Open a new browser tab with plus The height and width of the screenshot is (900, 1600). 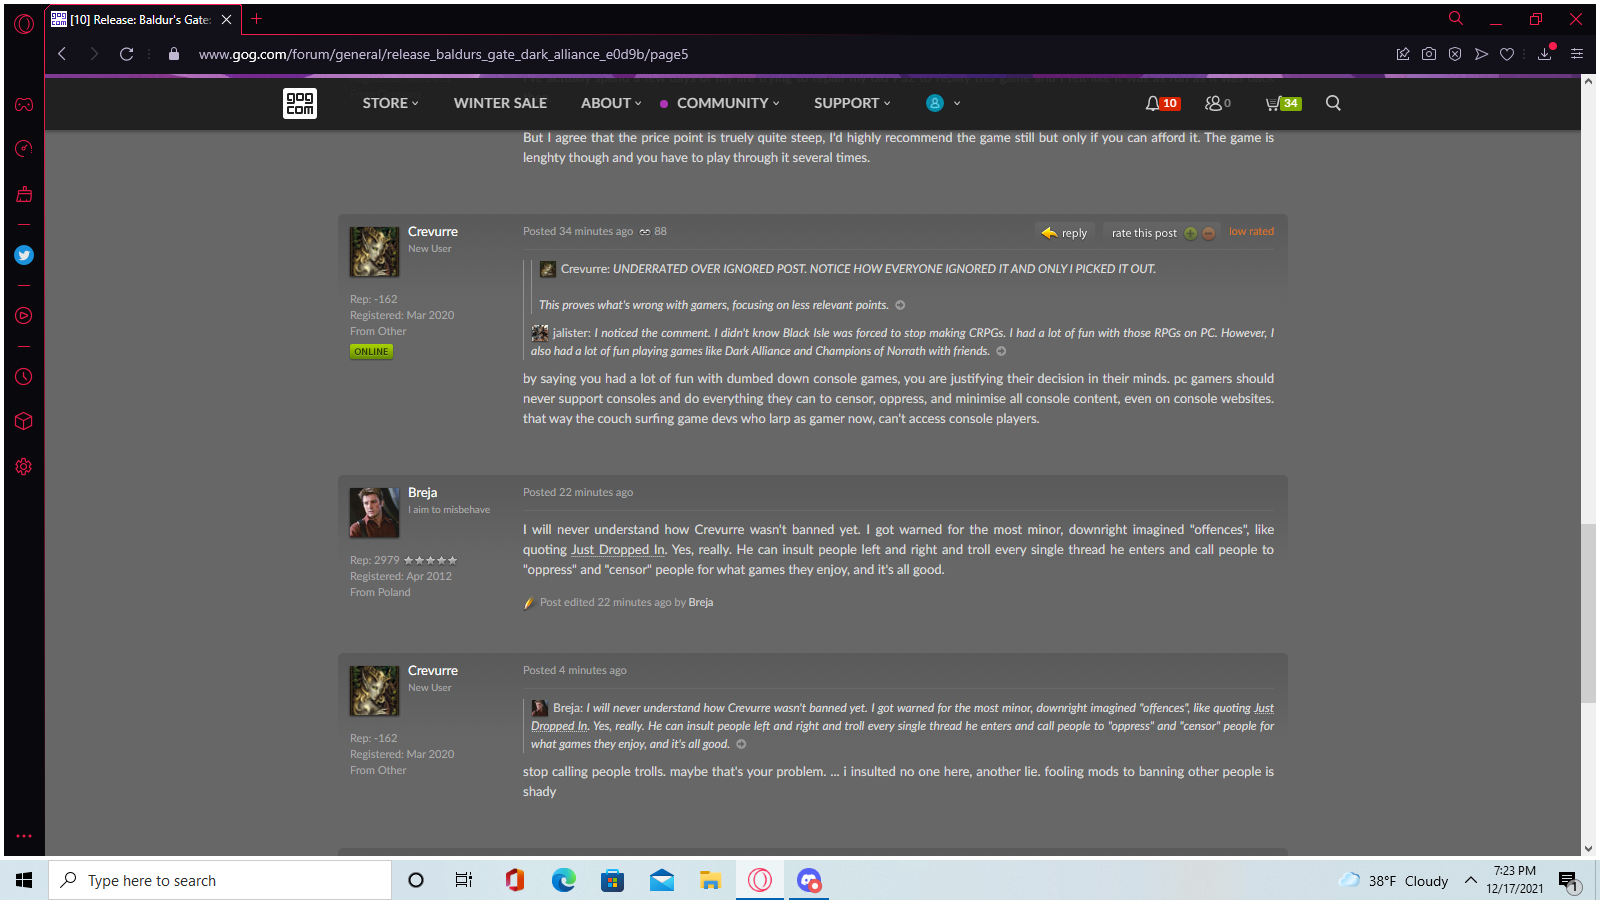pos(257,19)
